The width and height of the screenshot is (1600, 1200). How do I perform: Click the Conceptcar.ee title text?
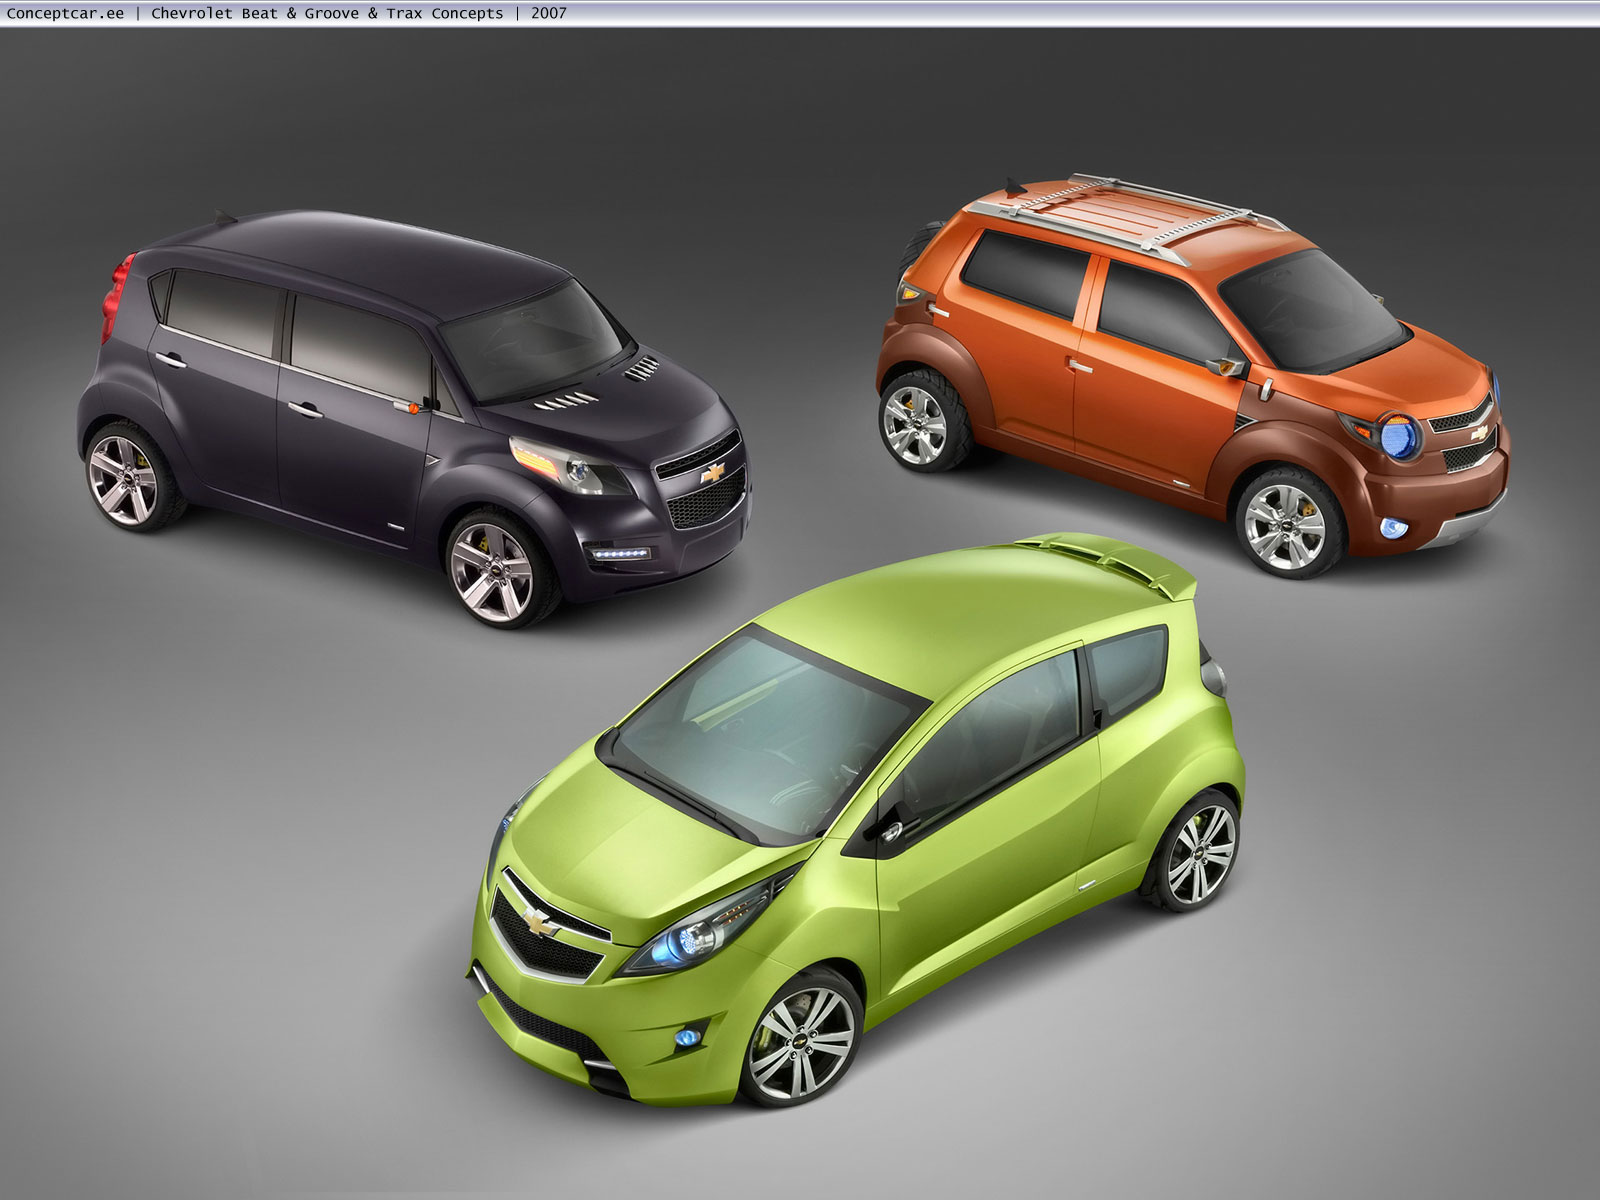click(65, 13)
